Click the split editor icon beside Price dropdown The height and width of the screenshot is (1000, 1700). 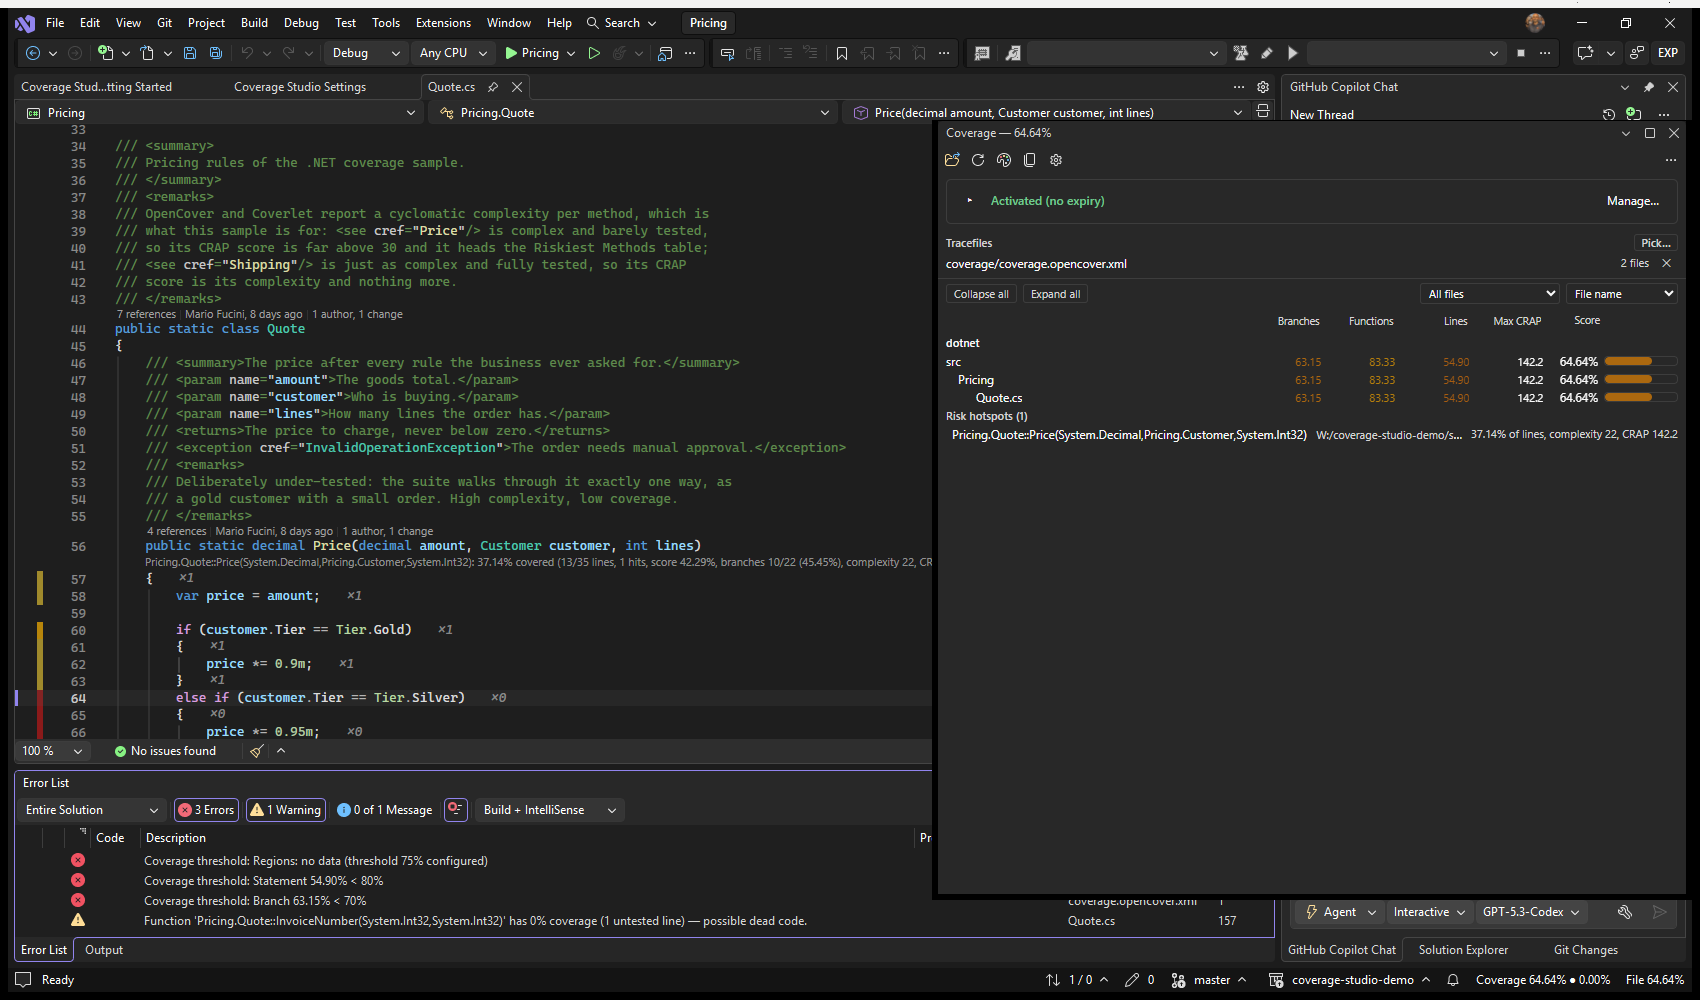click(x=1263, y=112)
